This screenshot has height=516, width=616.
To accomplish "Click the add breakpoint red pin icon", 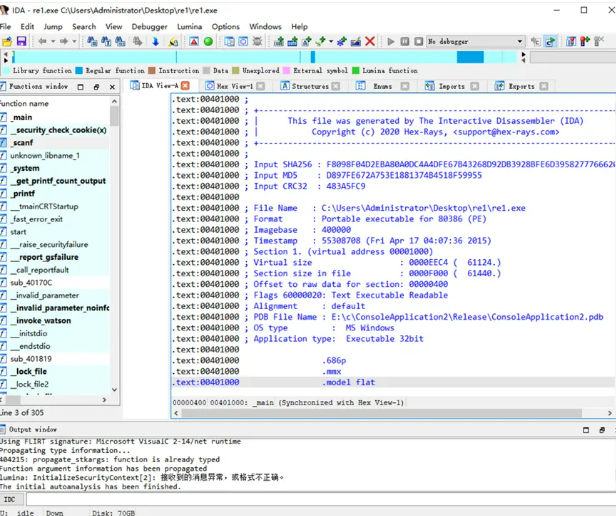I will click(x=585, y=41).
